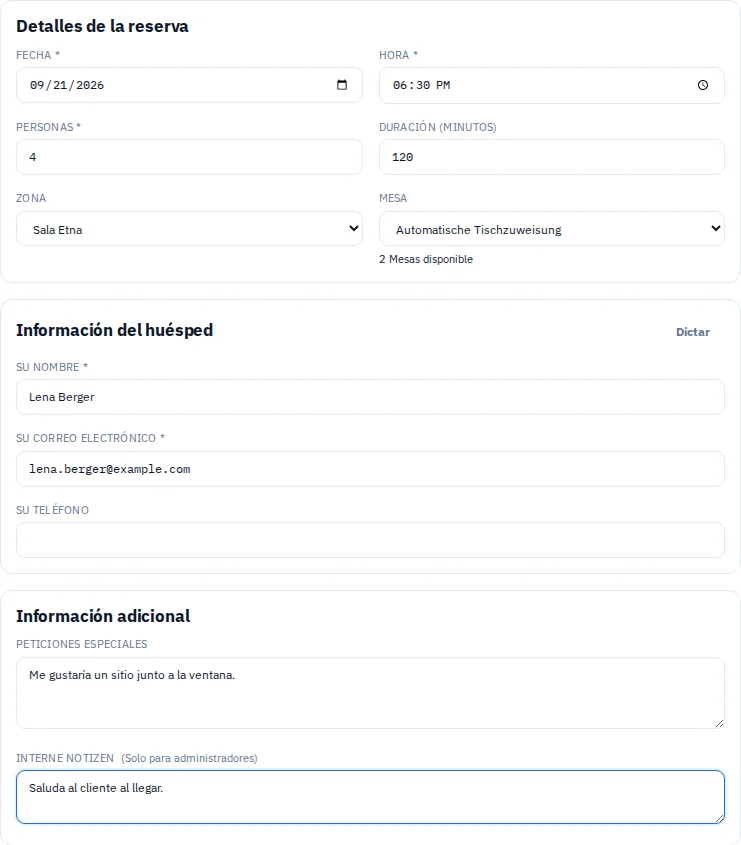Image resolution: width=741 pixels, height=845 pixels.
Task: Grab the Peticiones especiales resize handle
Action: (719, 723)
